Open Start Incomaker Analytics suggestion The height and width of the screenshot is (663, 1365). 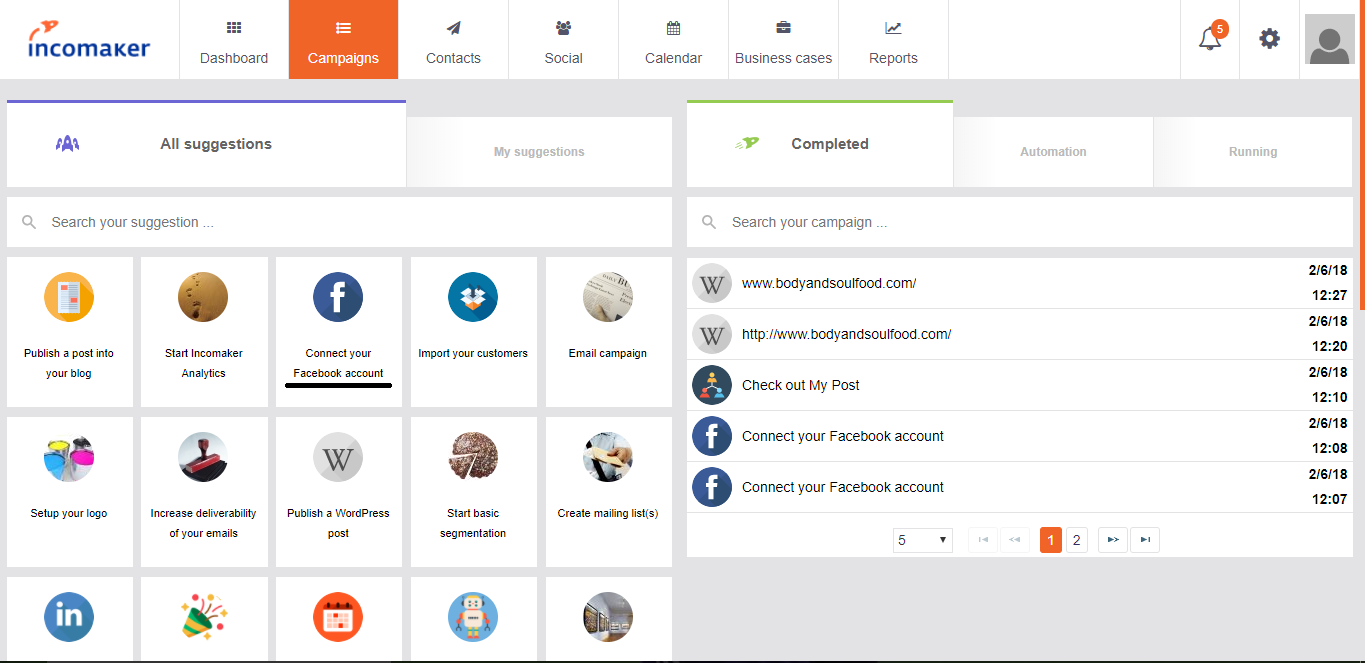(x=204, y=332)
